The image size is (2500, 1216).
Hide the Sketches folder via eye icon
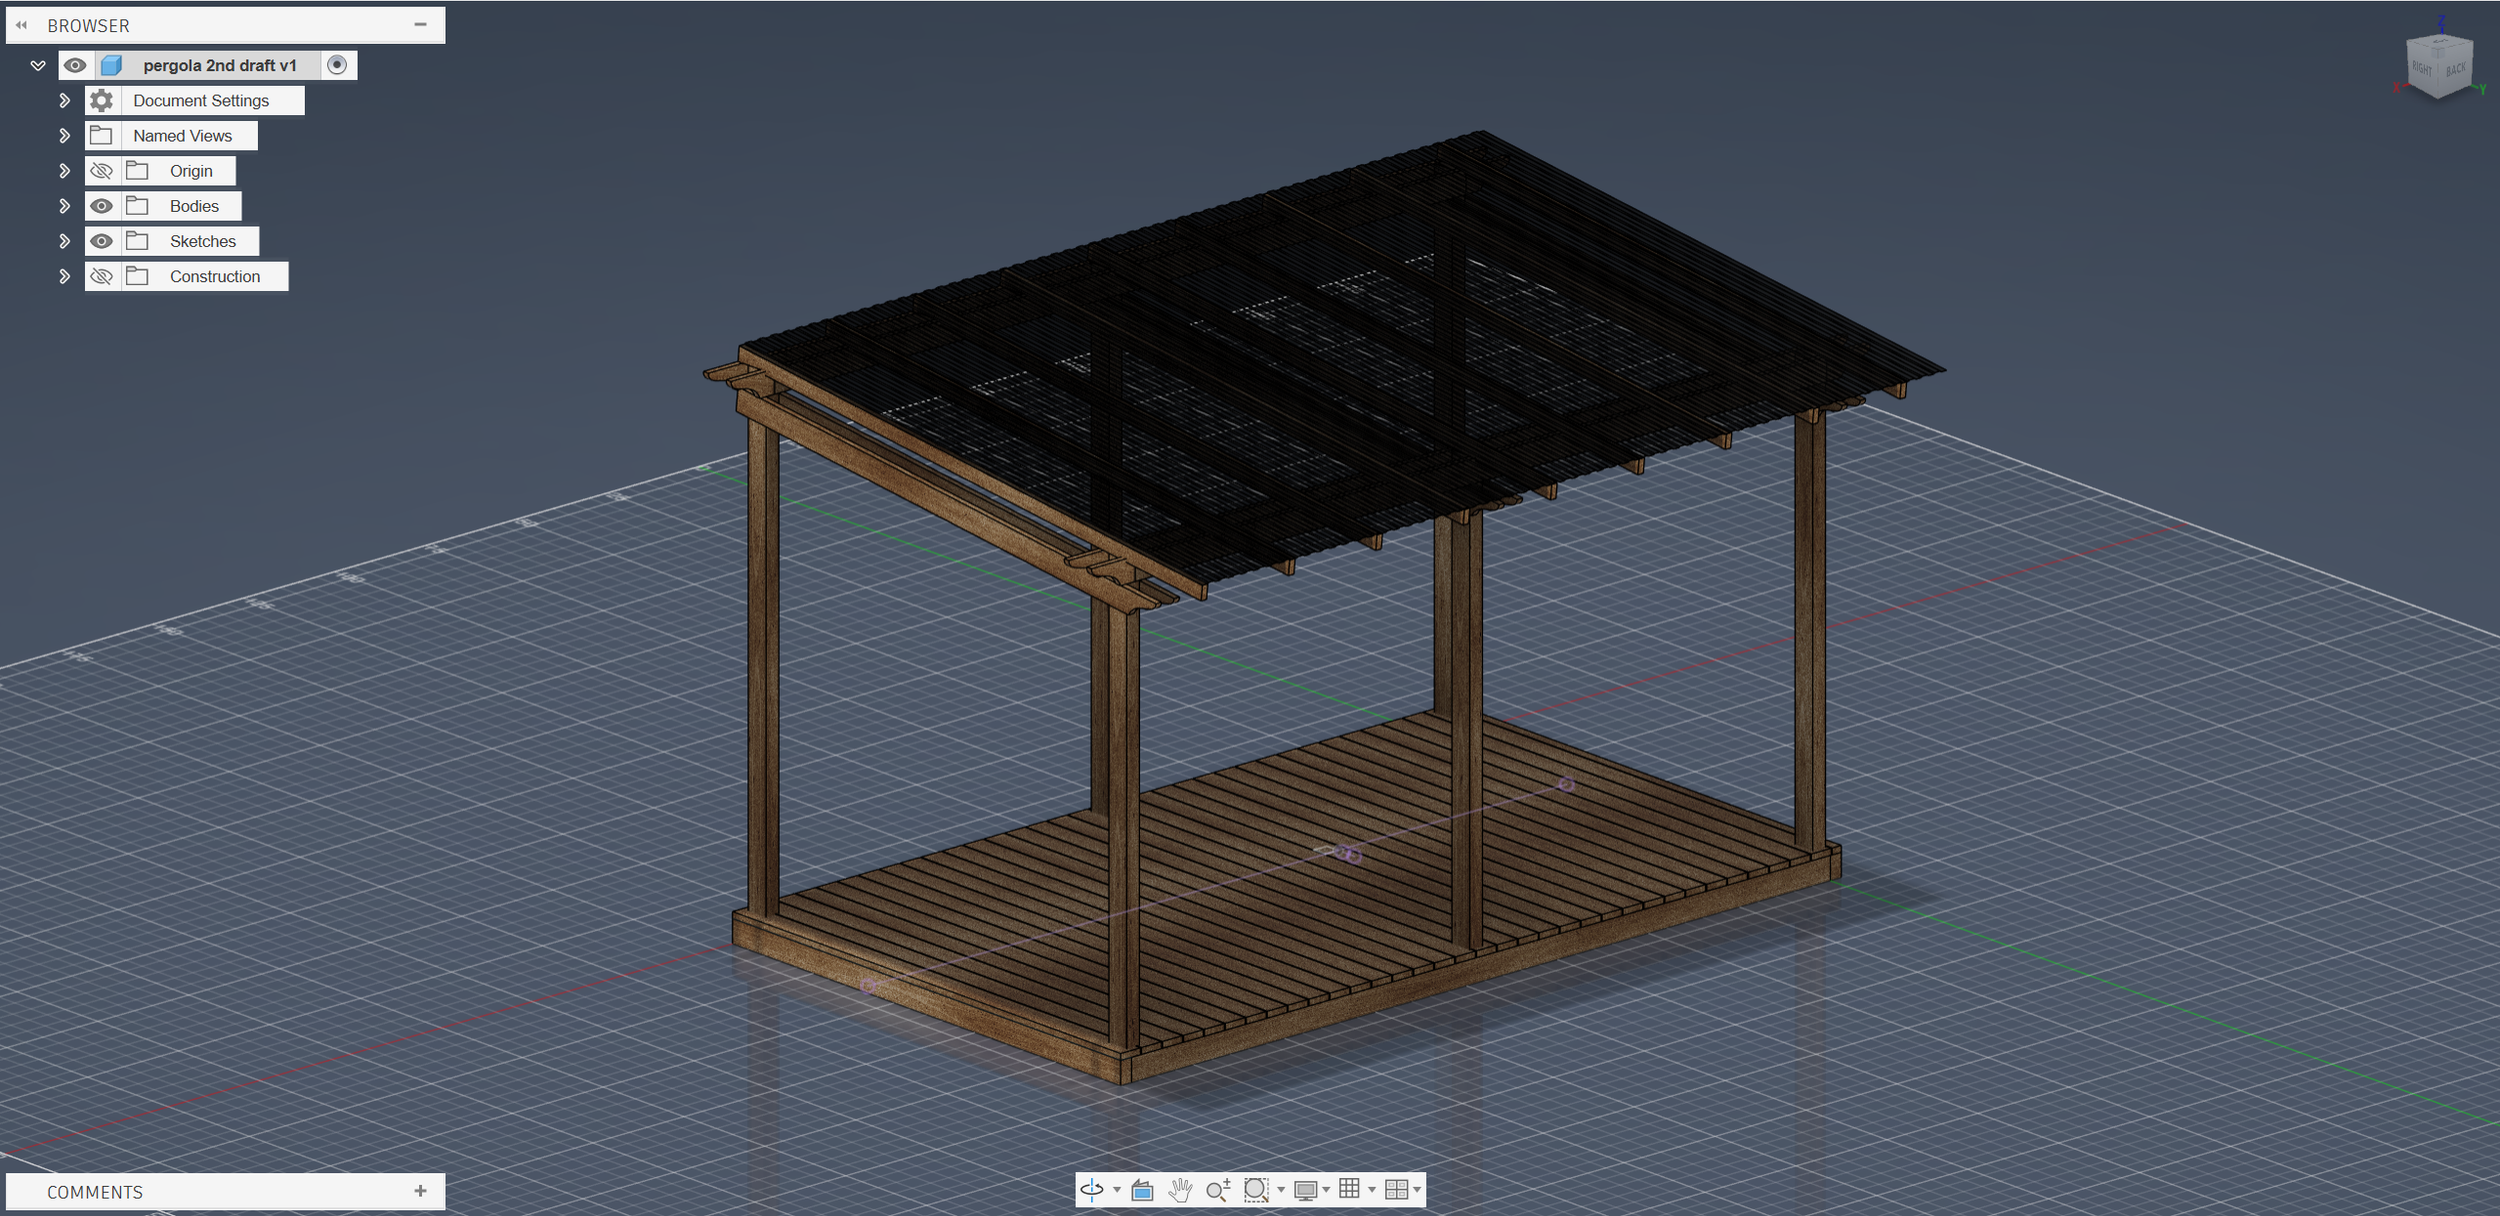[101, 241]
